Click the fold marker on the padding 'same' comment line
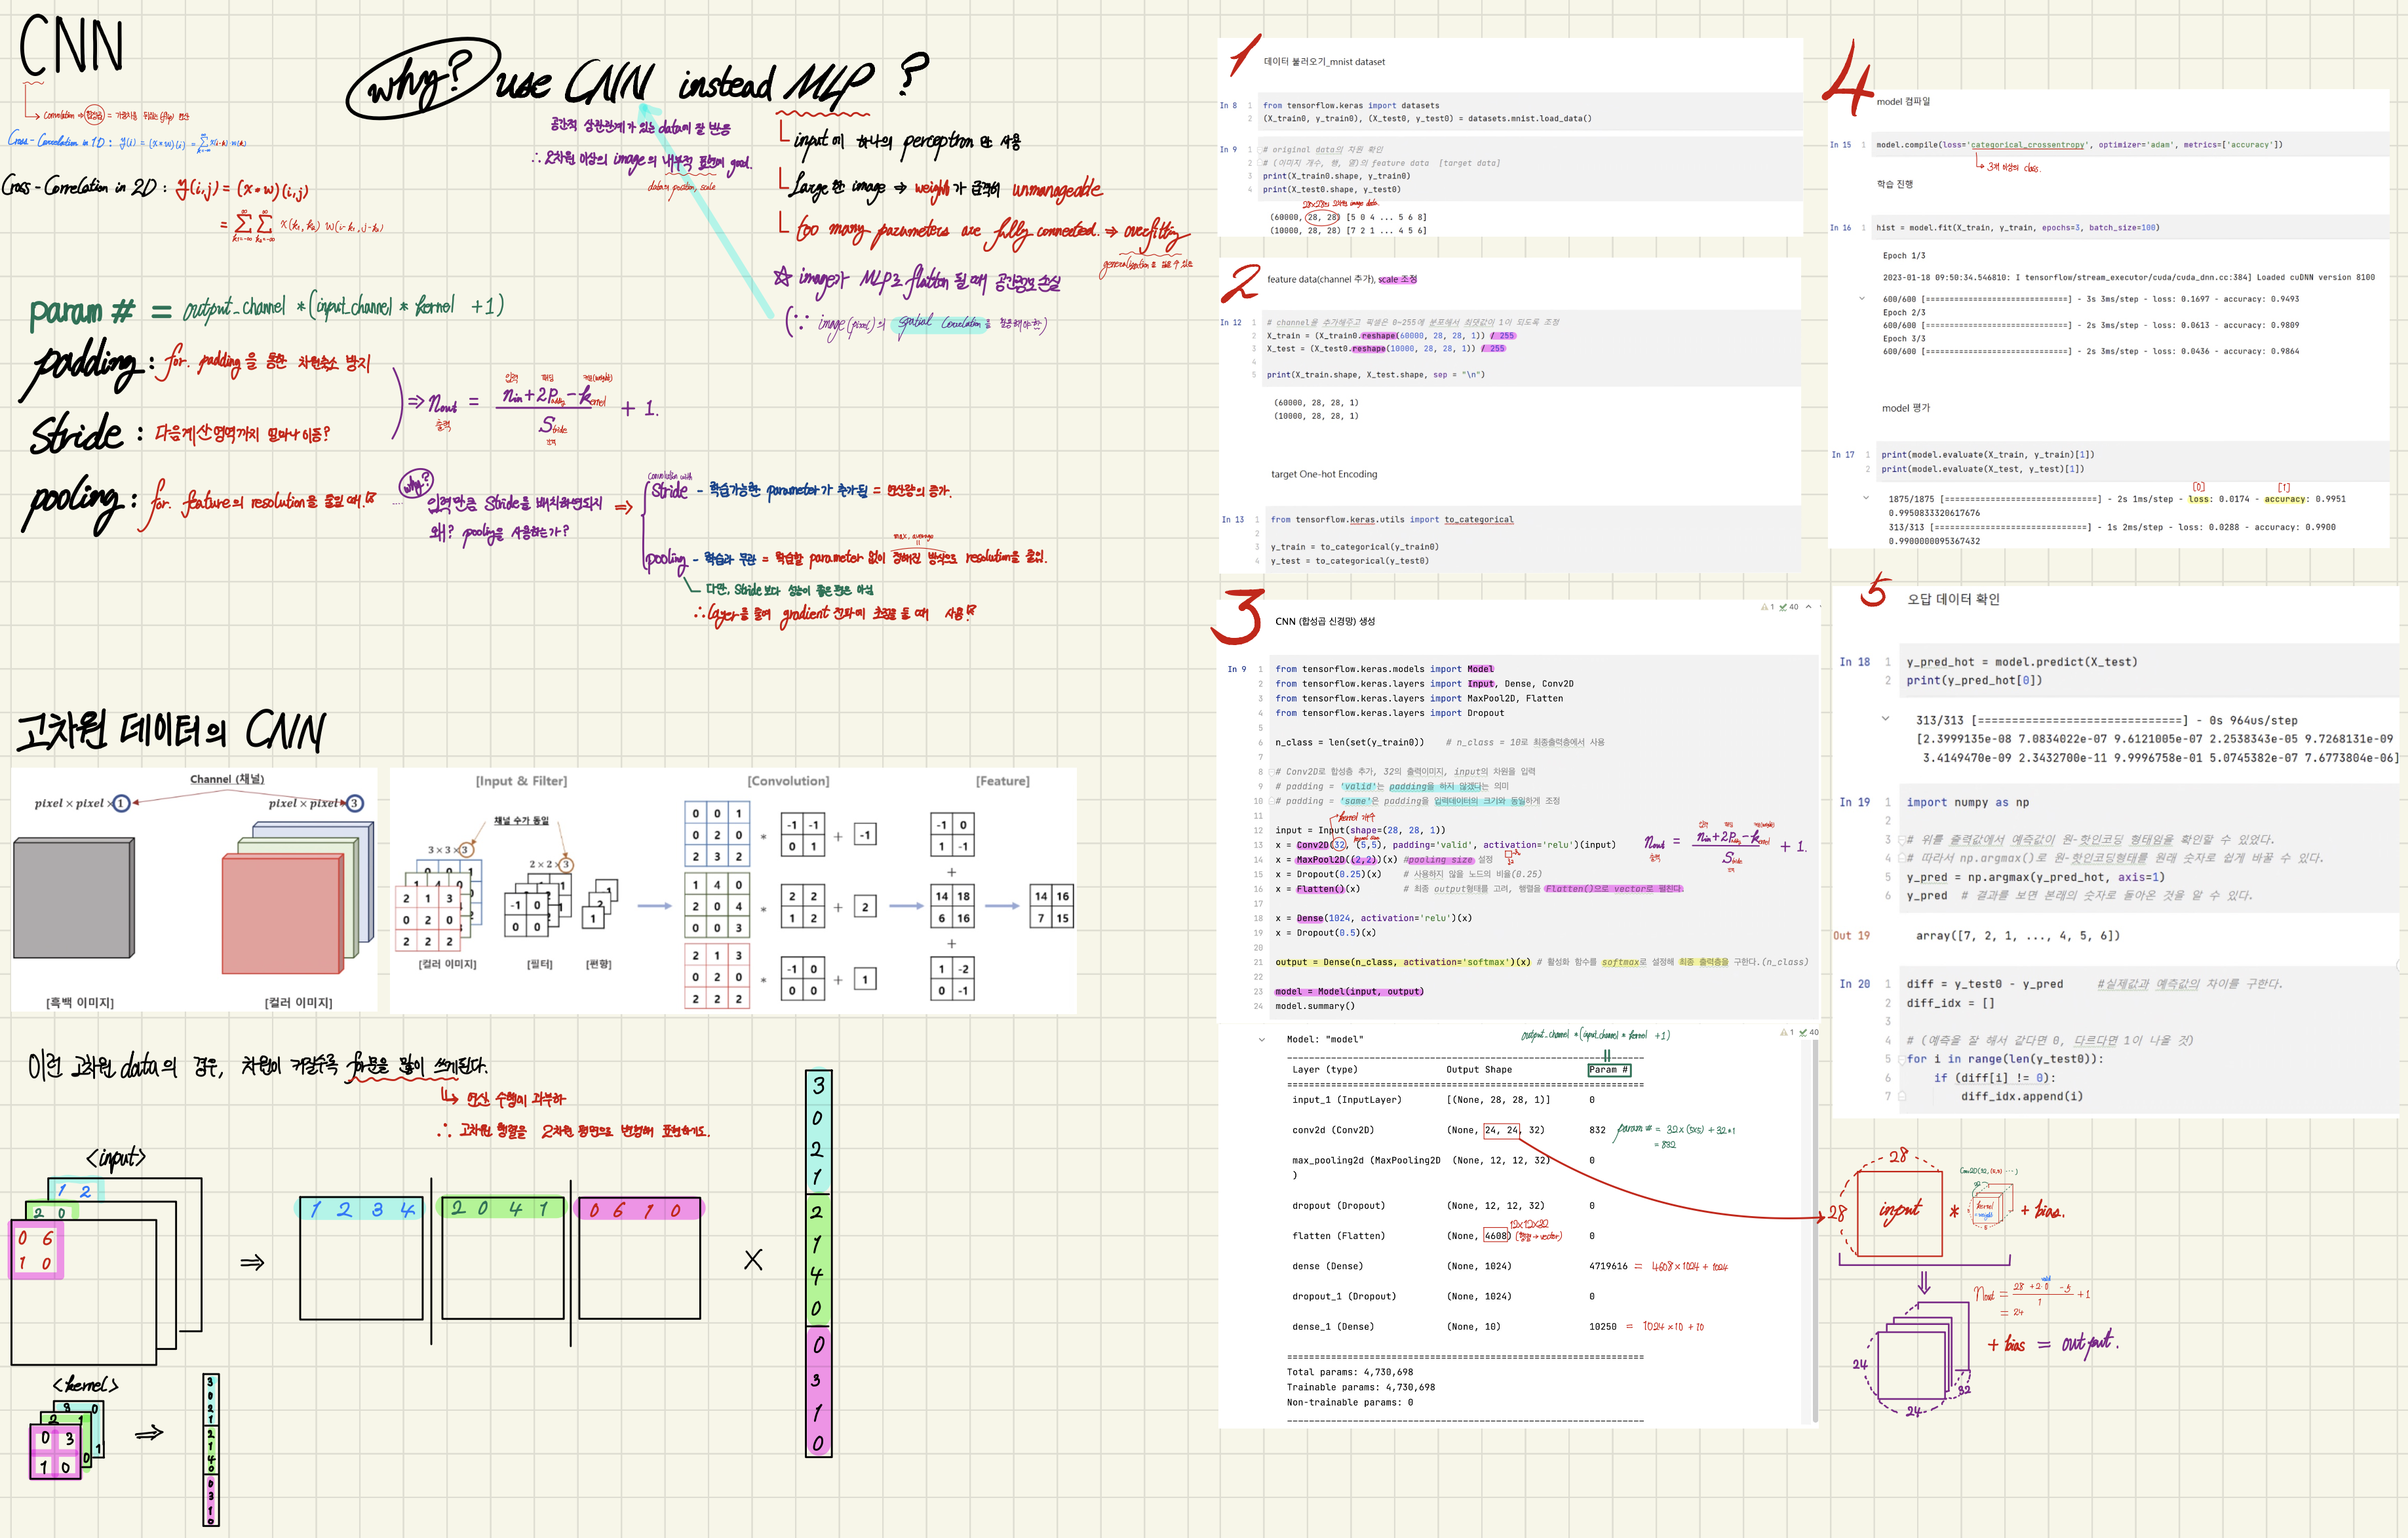 pyautogui.click(x=1271, y=801)
